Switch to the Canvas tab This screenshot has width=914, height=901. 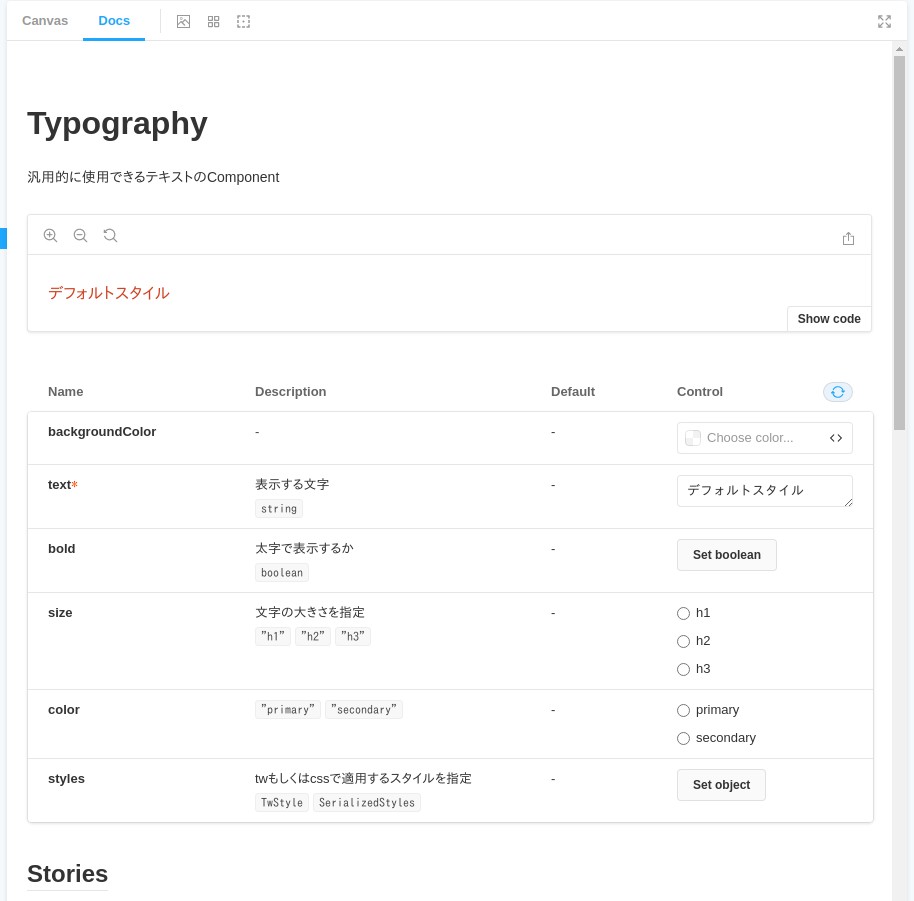pos(45,21)
